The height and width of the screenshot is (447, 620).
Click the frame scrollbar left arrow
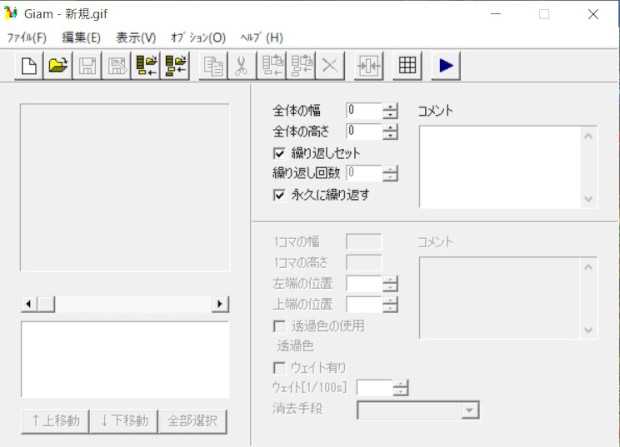coord(28,304)
